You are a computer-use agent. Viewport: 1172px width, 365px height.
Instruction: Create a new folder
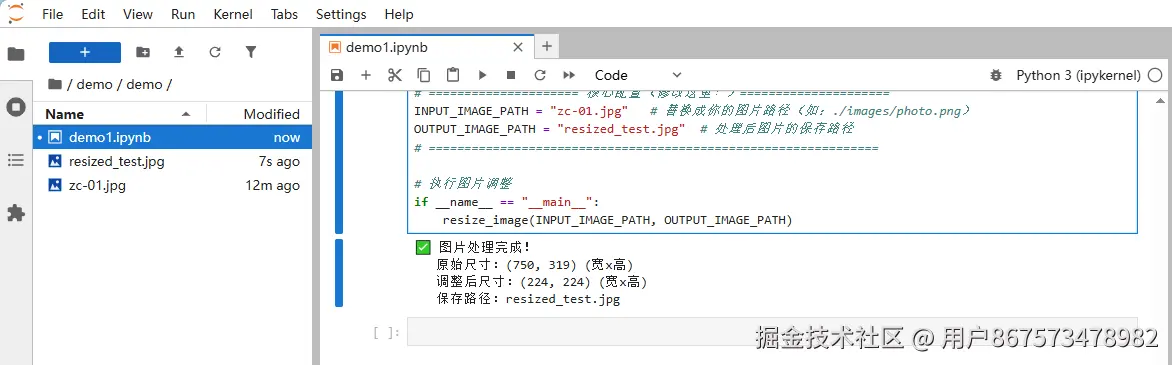point(142,52)
